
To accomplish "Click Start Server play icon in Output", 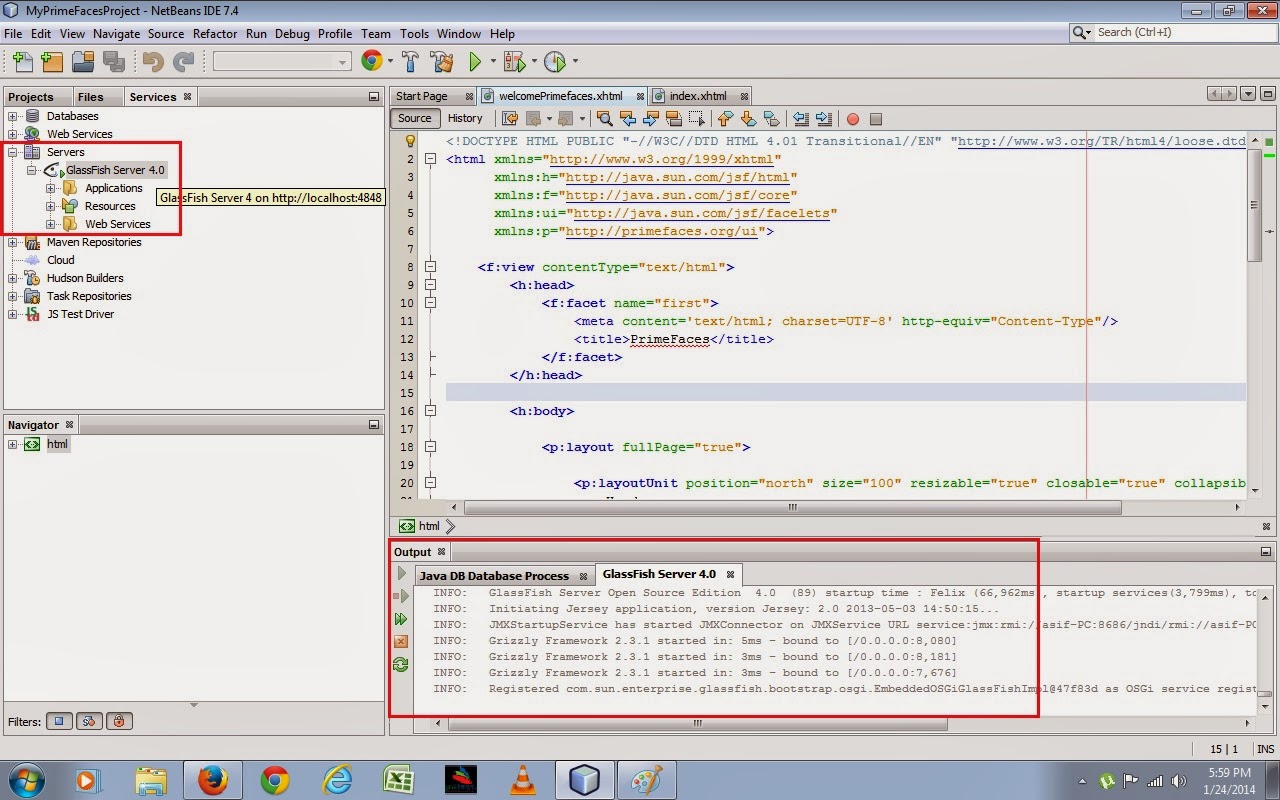I will click(401, 574).
